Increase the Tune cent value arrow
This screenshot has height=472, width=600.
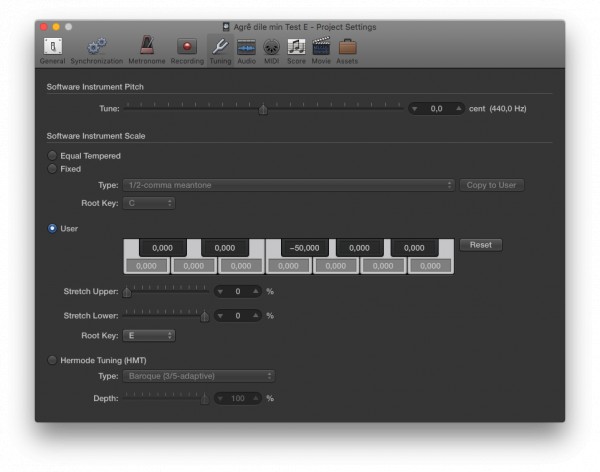pyautogui.click(x=458, y=109)
